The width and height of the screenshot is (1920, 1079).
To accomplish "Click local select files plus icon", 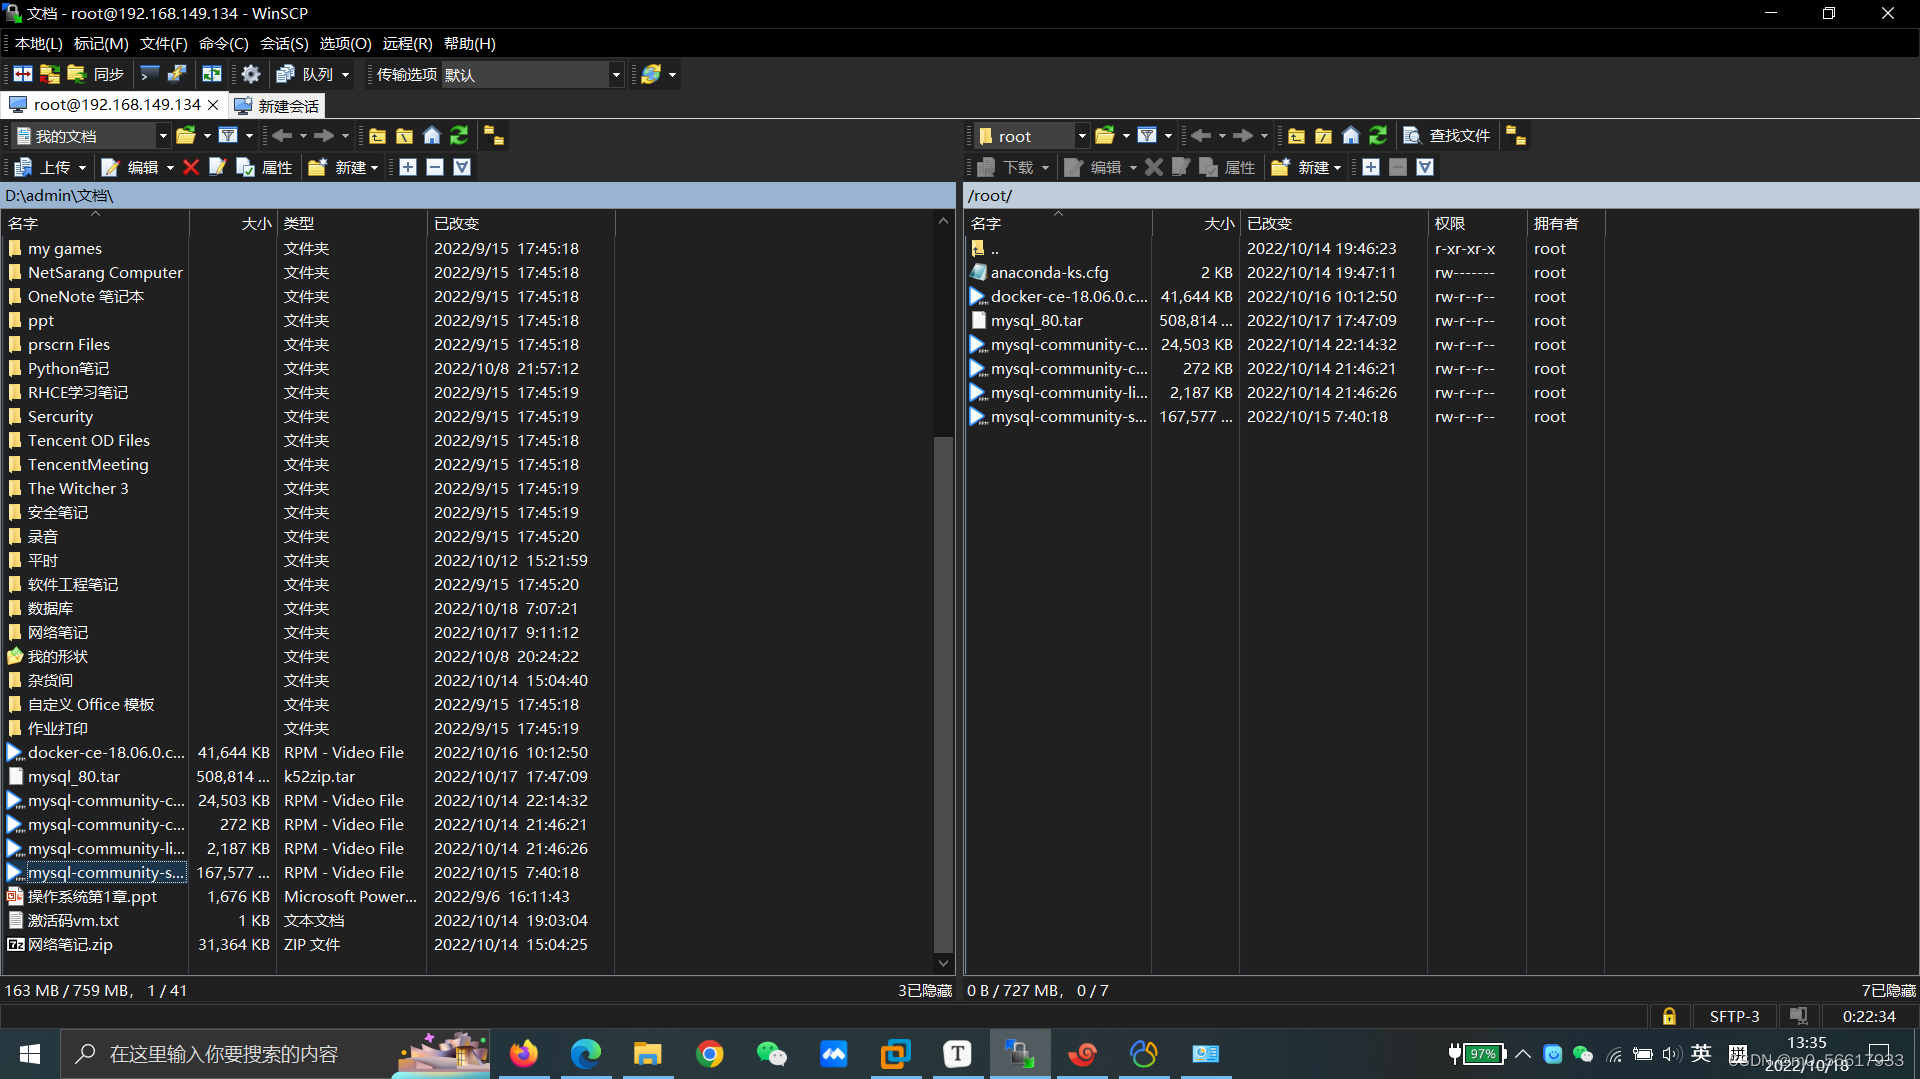I will [x=408, y=167].
